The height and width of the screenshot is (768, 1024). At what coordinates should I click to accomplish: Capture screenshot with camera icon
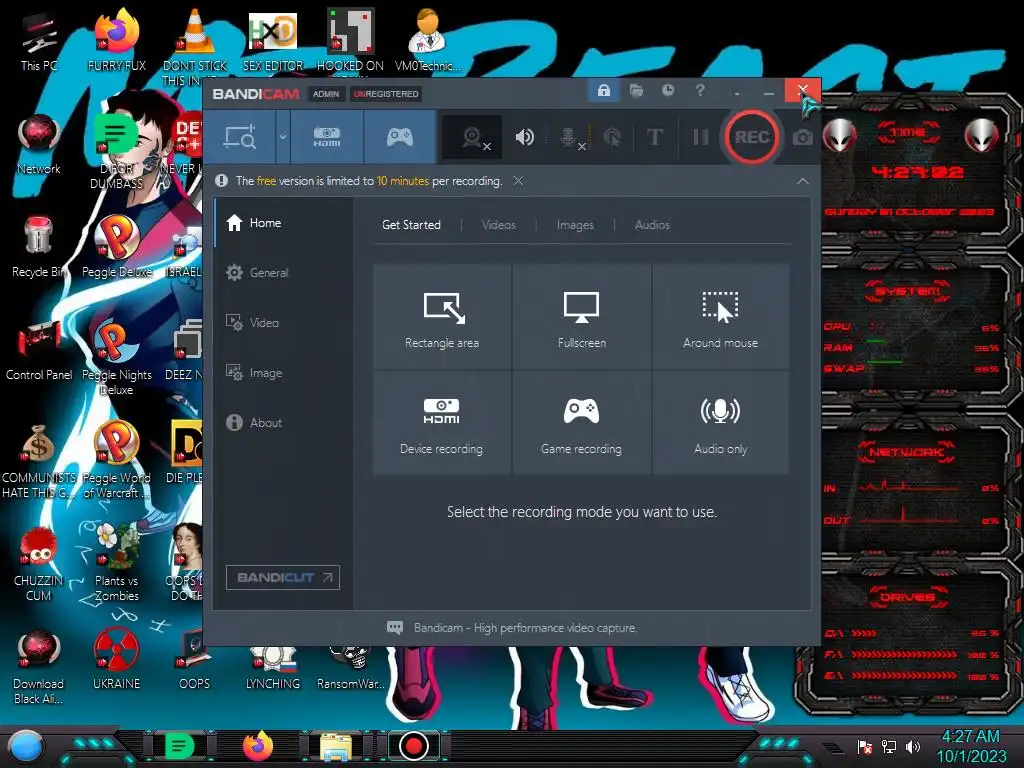(x=803, y=138)
